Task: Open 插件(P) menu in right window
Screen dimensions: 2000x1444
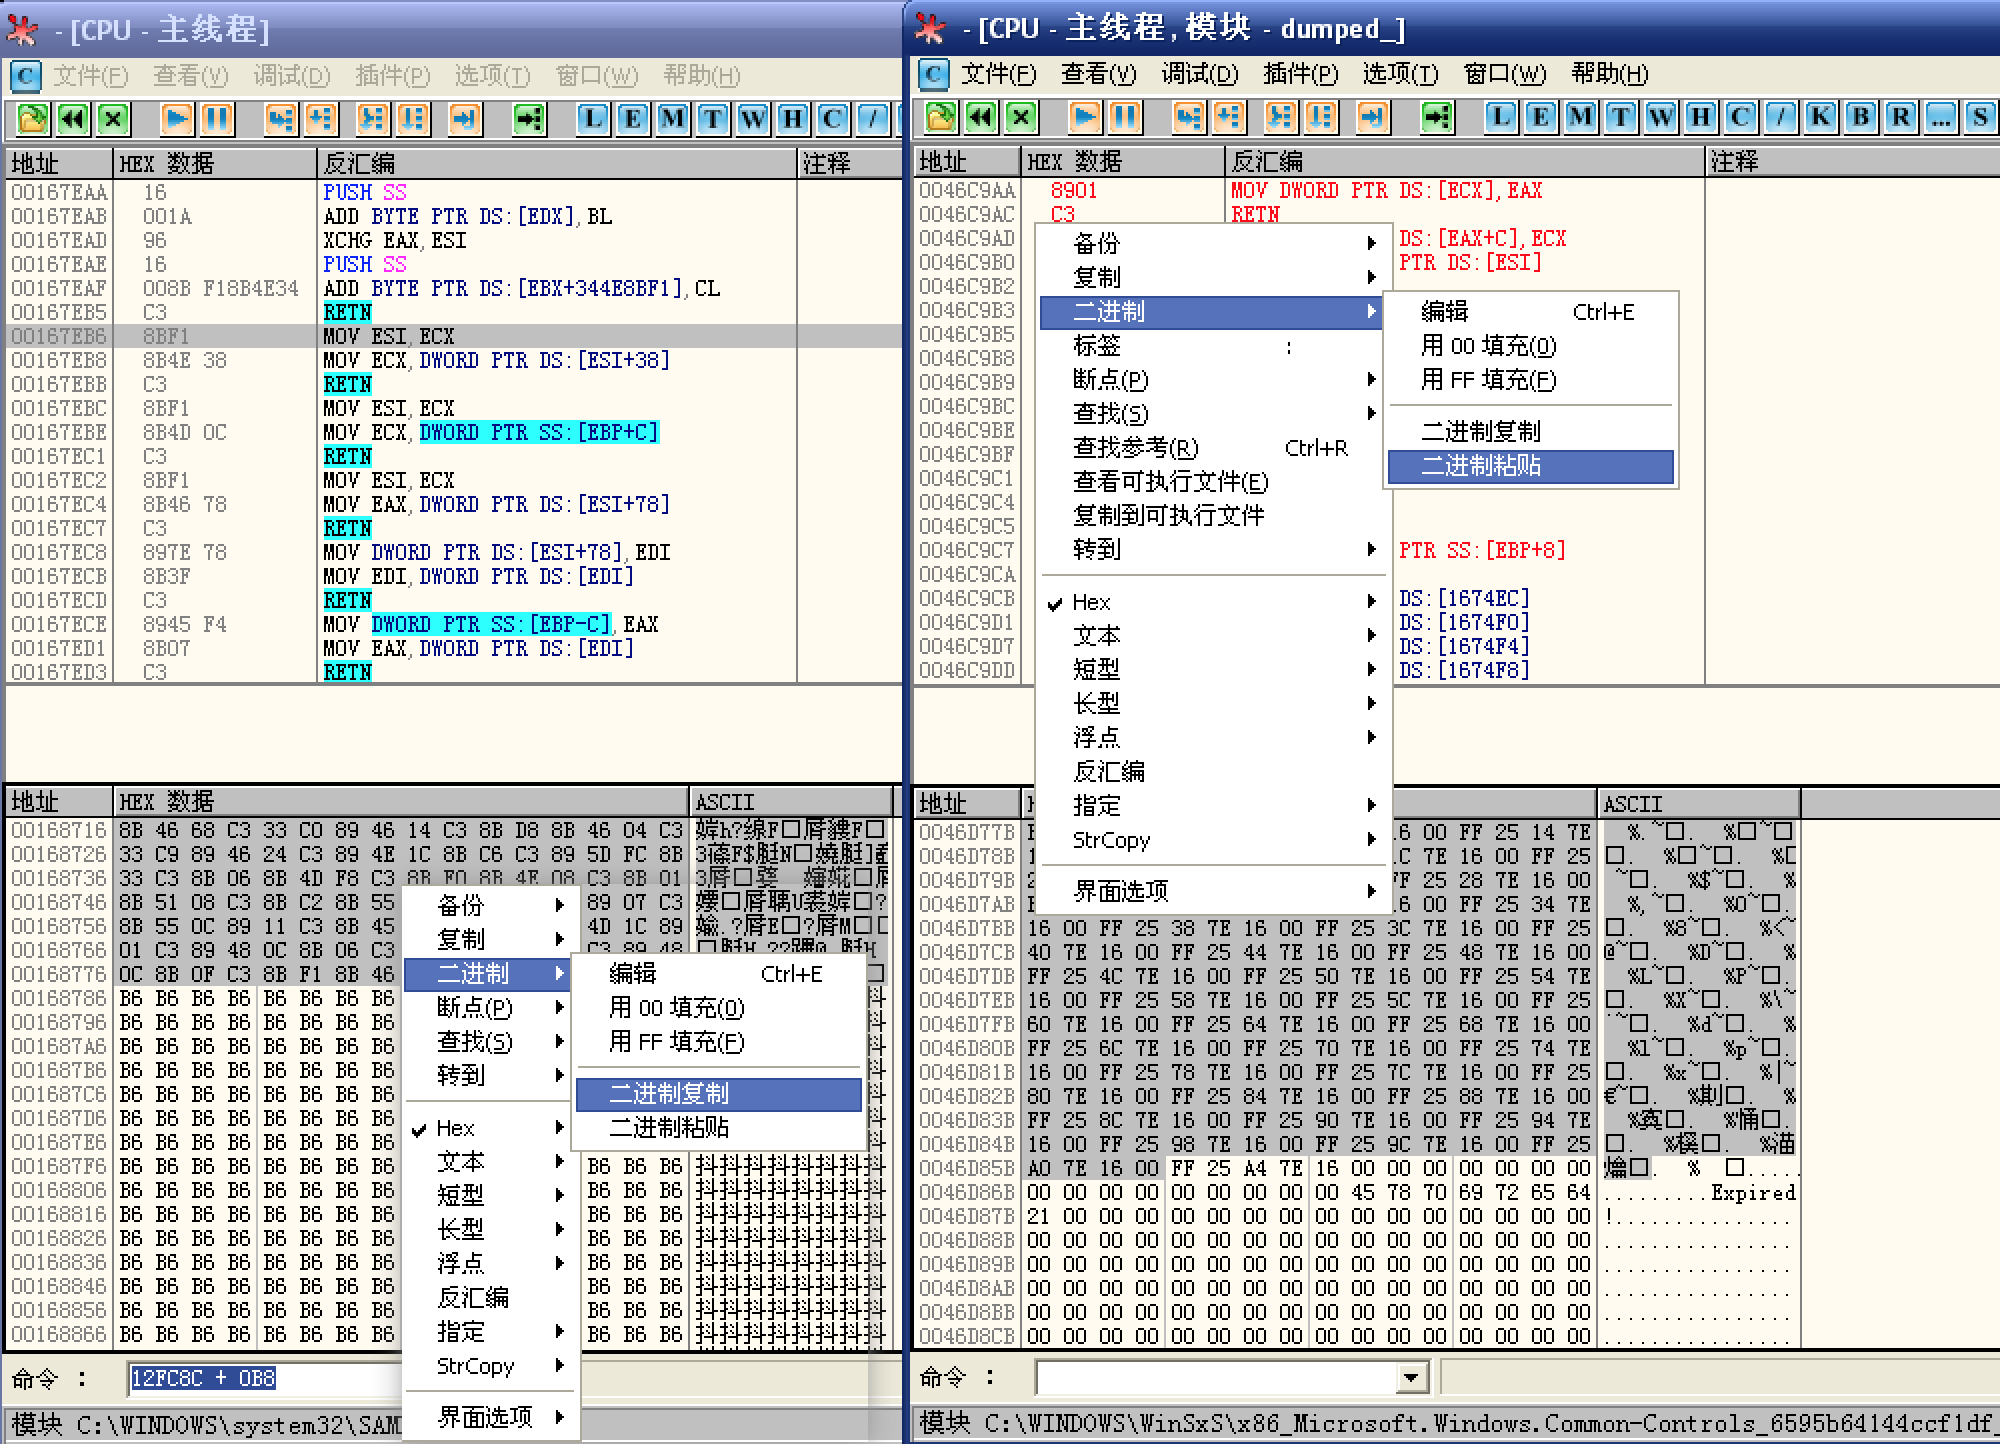Action: coord(1299,74)
